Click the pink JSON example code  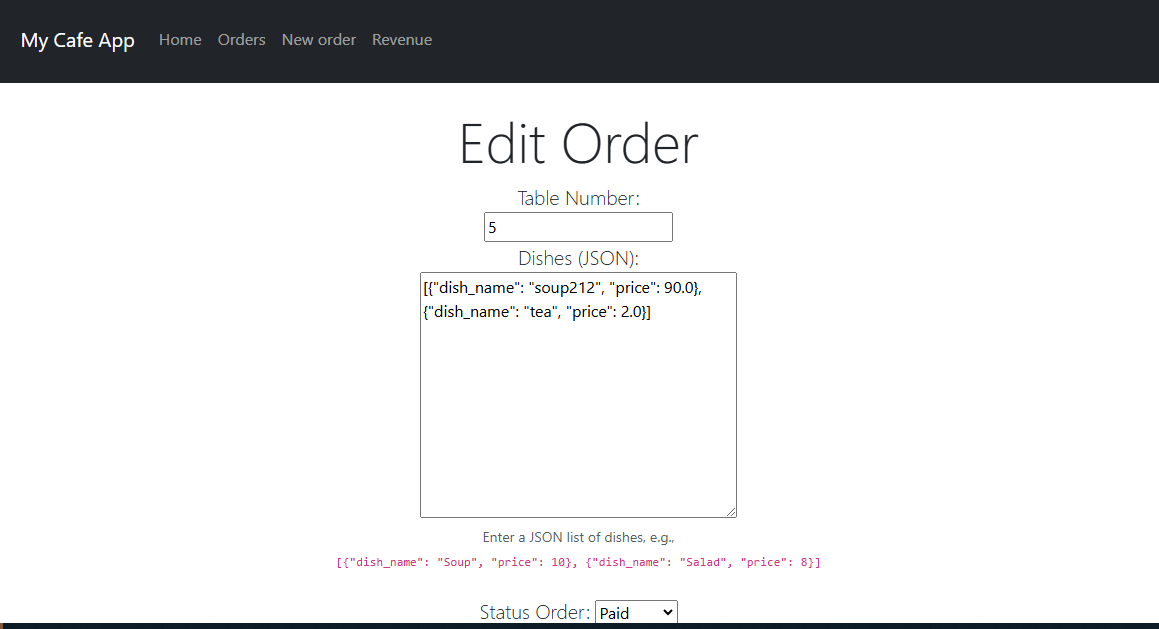coord(578,562)
